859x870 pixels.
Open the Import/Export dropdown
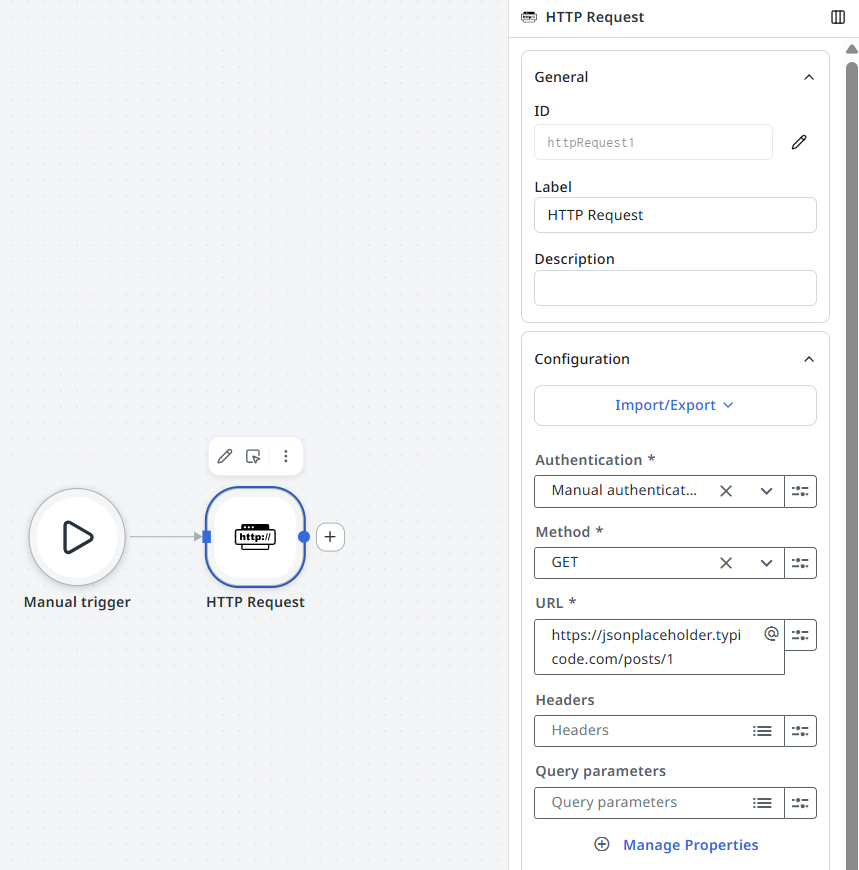(675, 406)
